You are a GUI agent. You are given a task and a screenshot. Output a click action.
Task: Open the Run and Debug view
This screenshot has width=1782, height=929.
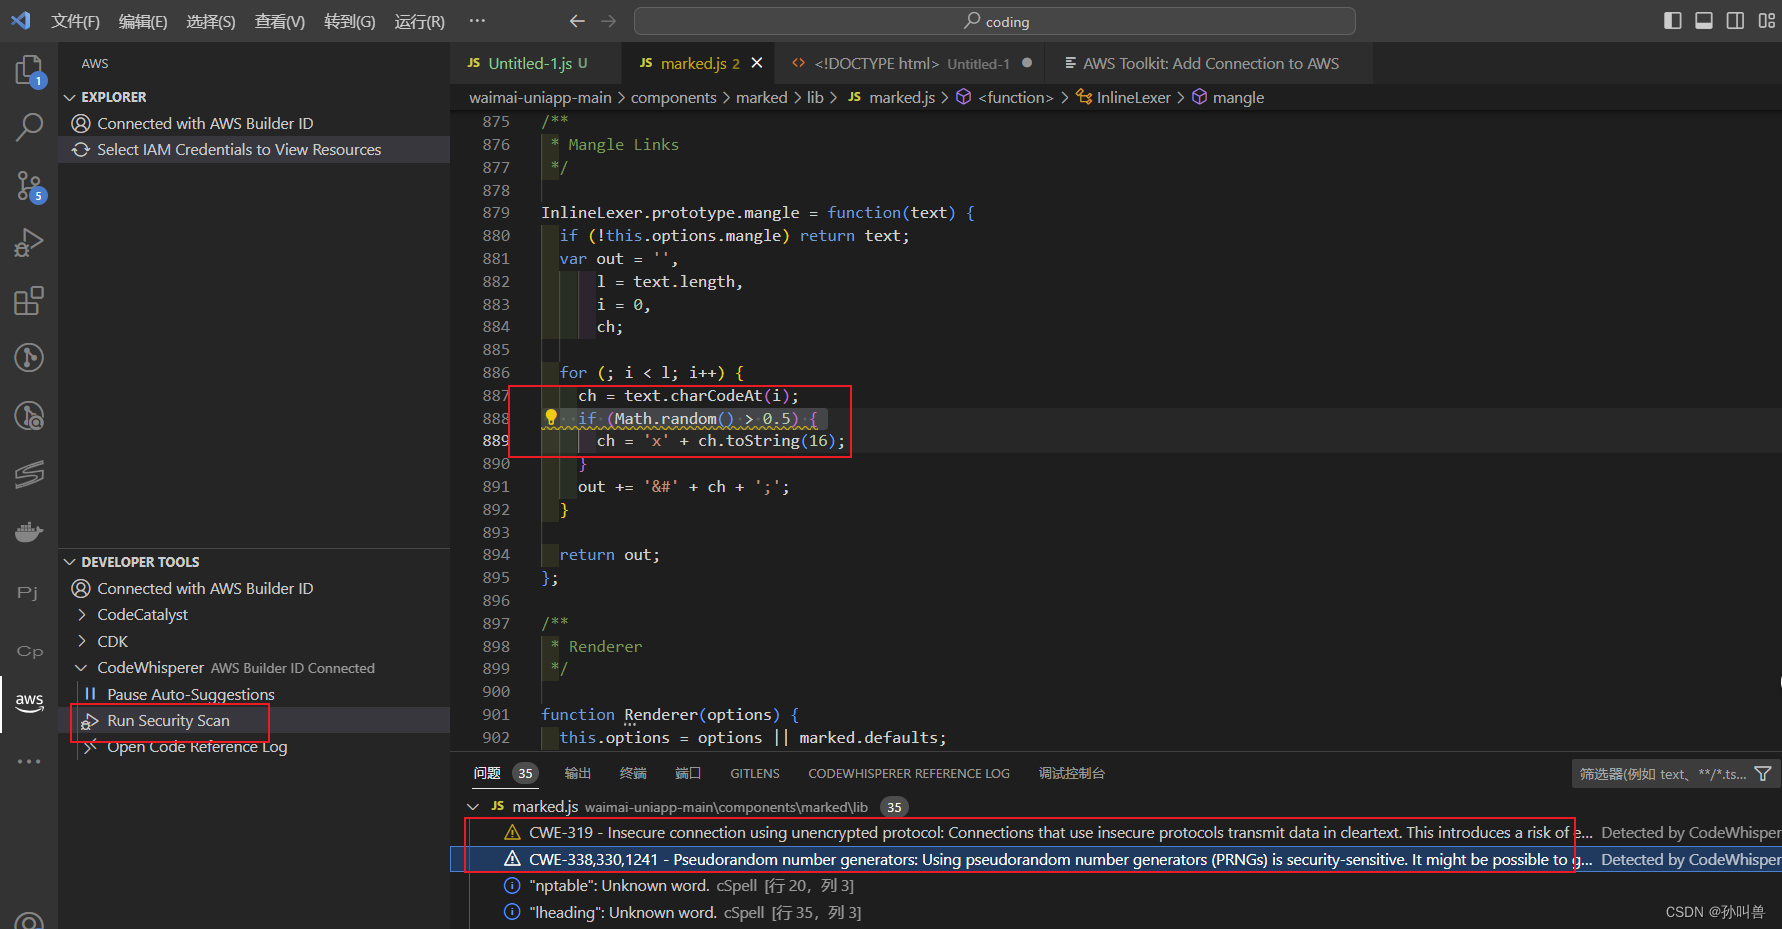(x=29, y=242)
